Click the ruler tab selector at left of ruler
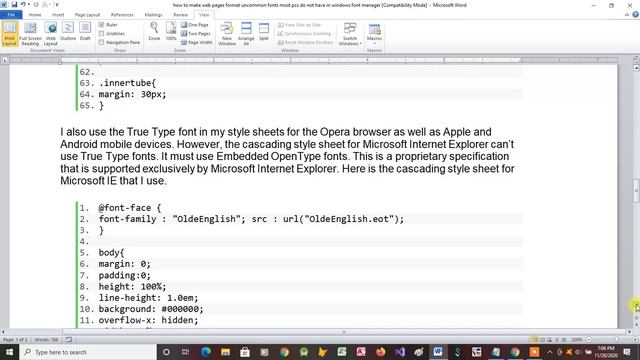Image resolution: width=640 pixels, height=360 pixels. point(4,60)
